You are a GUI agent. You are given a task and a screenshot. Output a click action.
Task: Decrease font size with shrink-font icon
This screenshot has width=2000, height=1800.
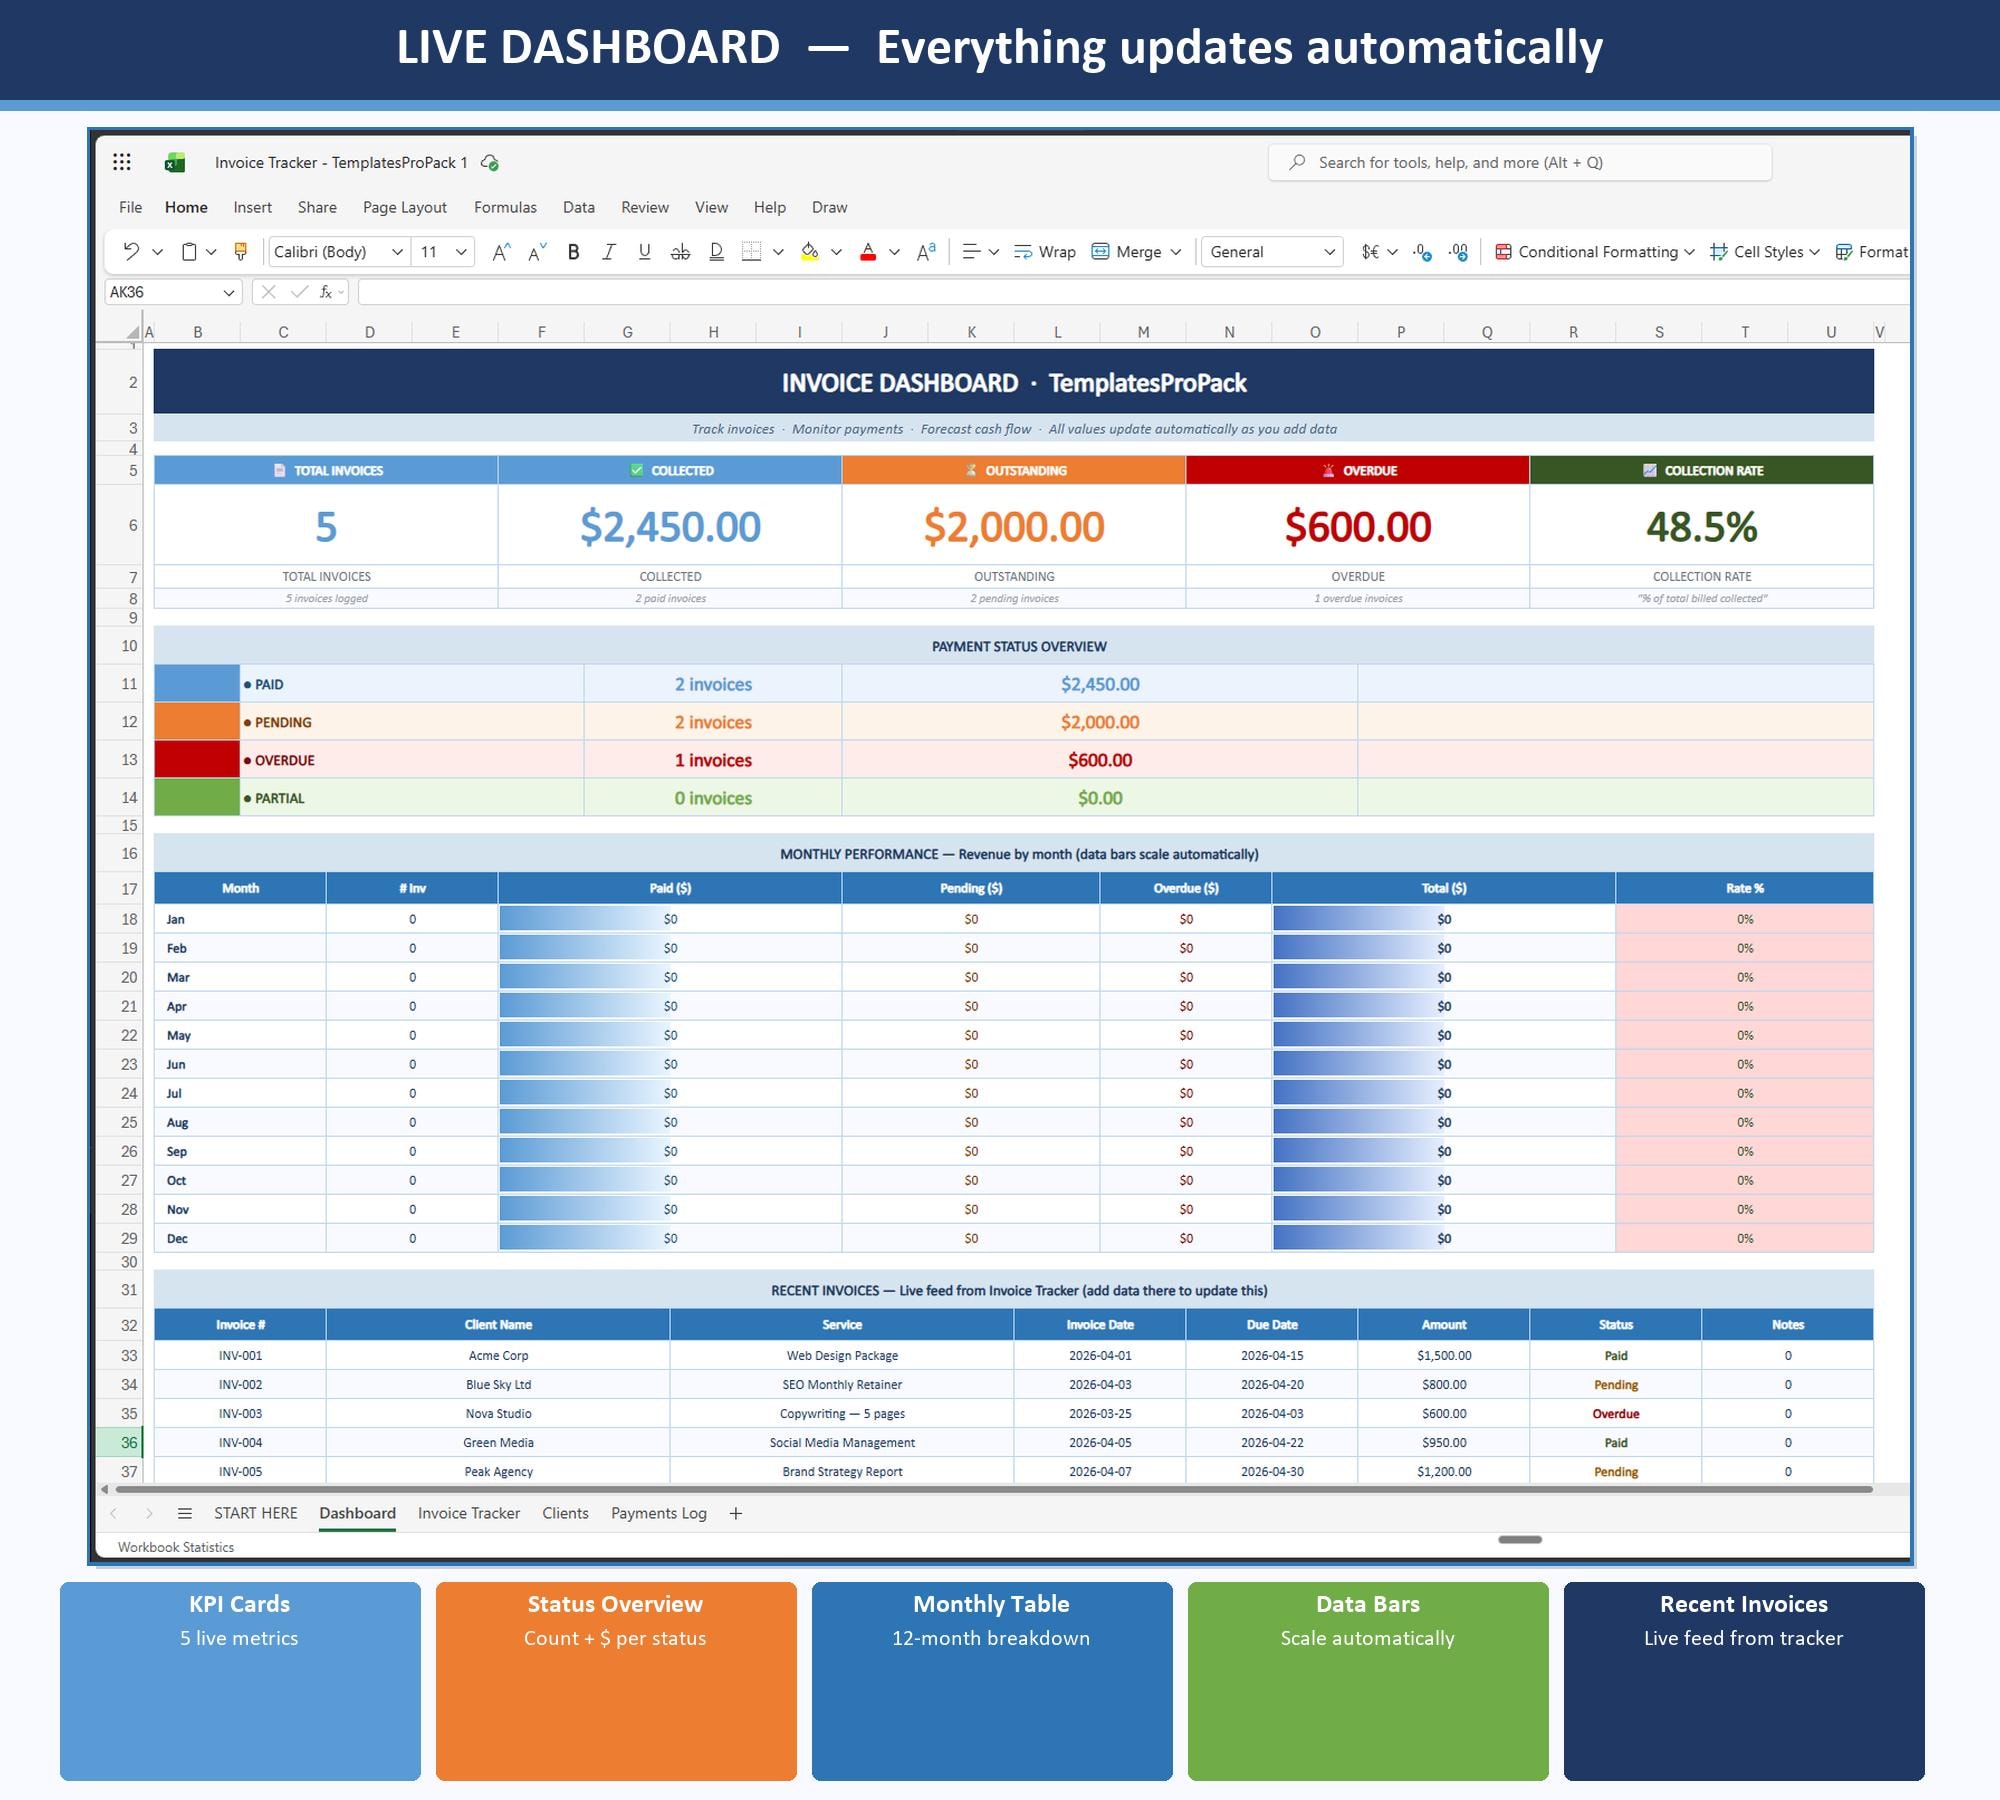(x=537, y=252)
